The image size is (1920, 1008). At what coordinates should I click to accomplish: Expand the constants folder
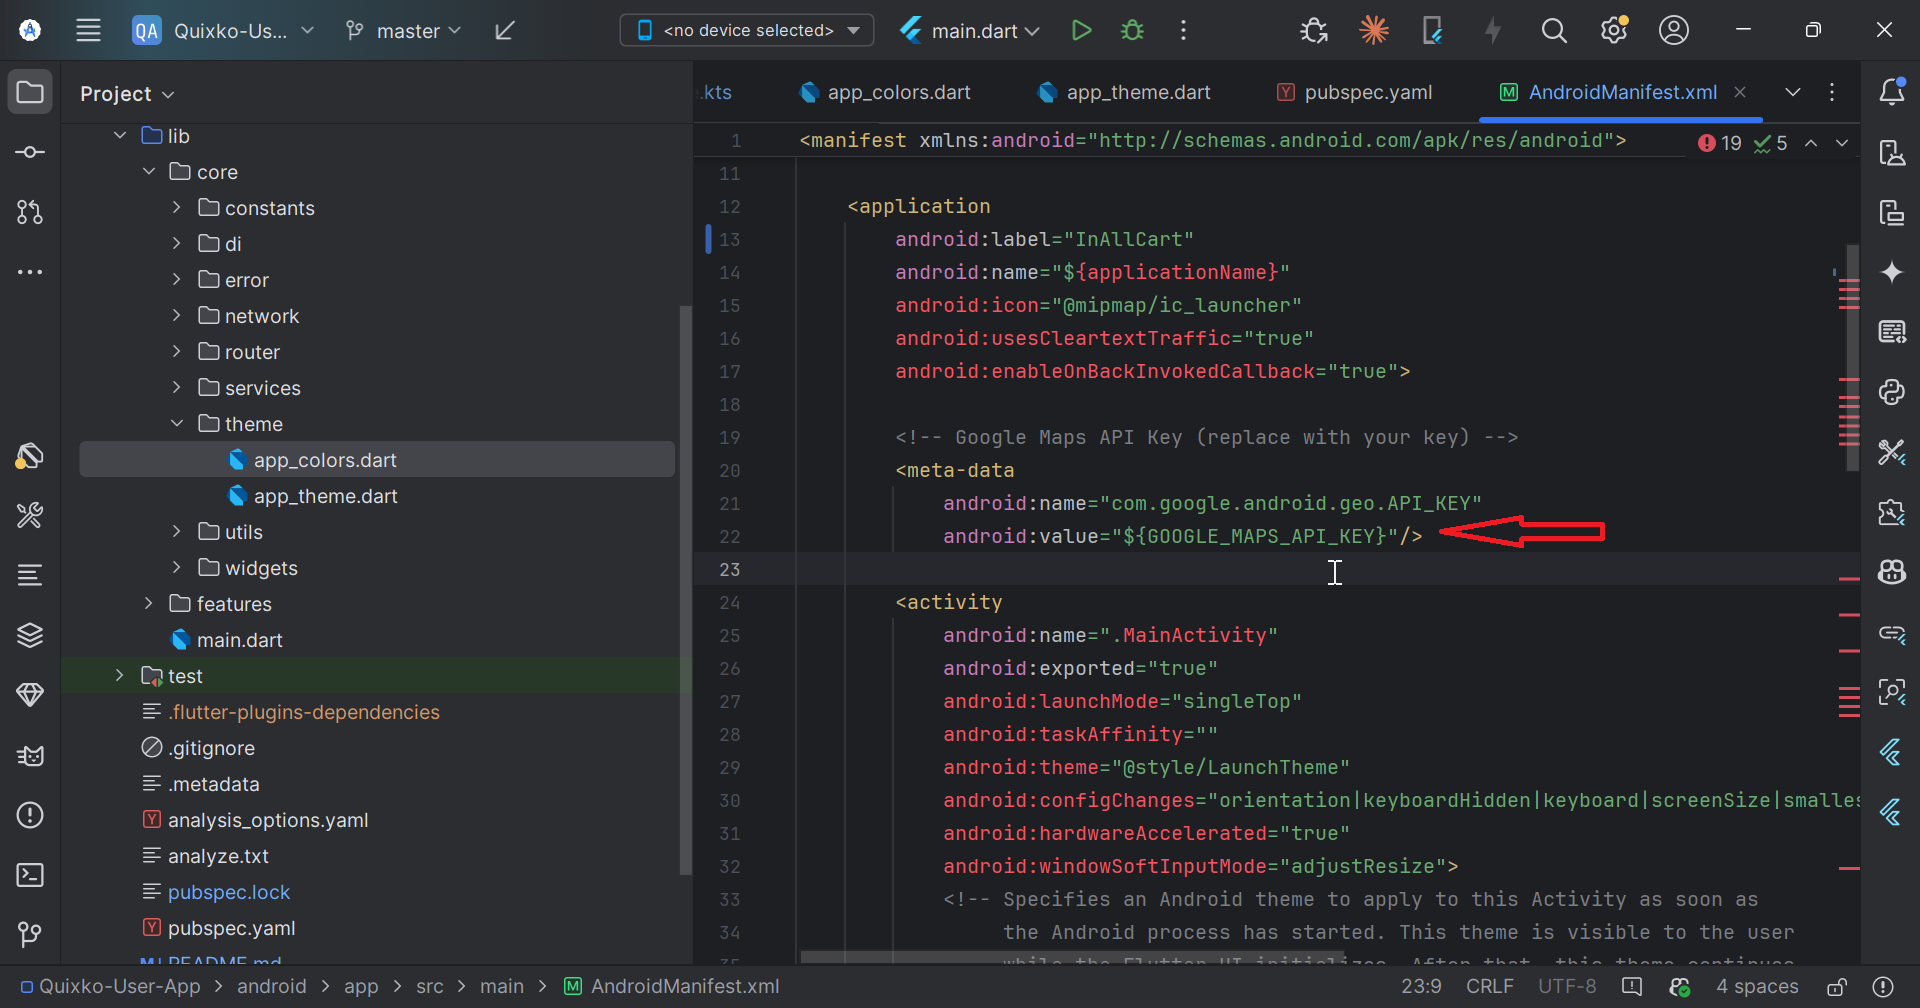click(x=177, y=207)
